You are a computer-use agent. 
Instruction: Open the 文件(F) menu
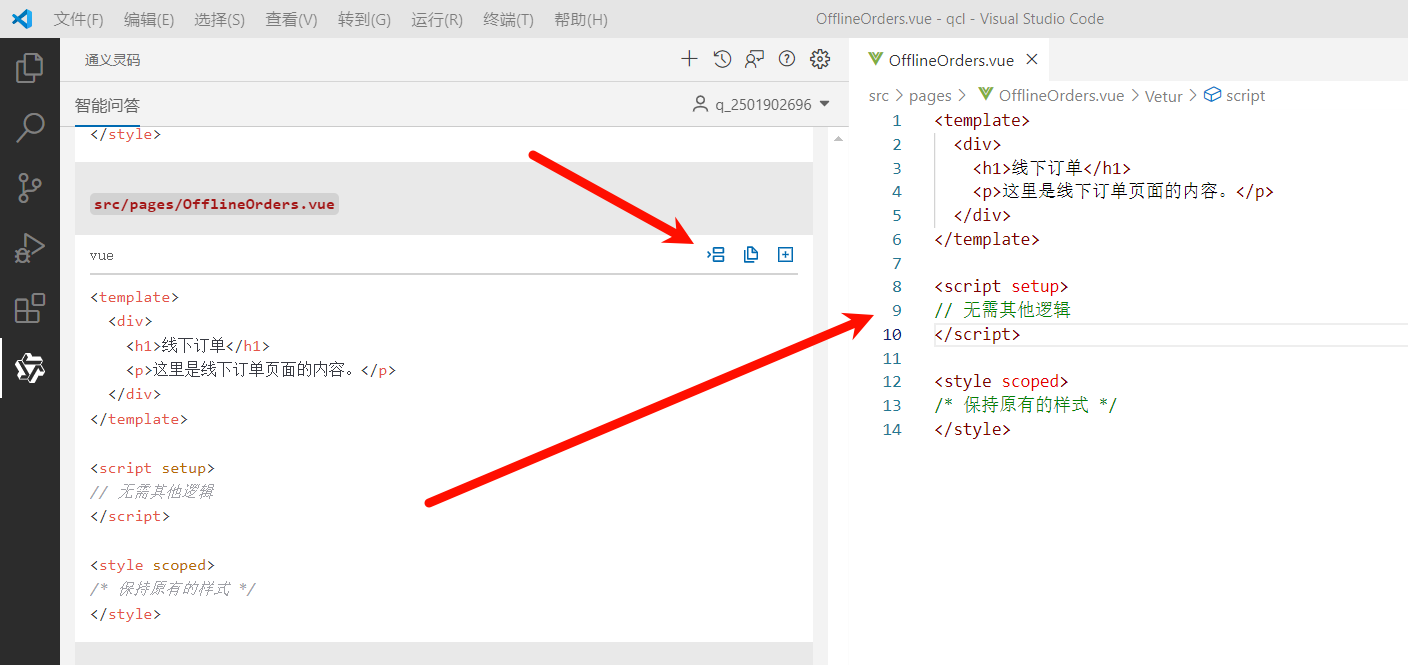click(79, 20)
